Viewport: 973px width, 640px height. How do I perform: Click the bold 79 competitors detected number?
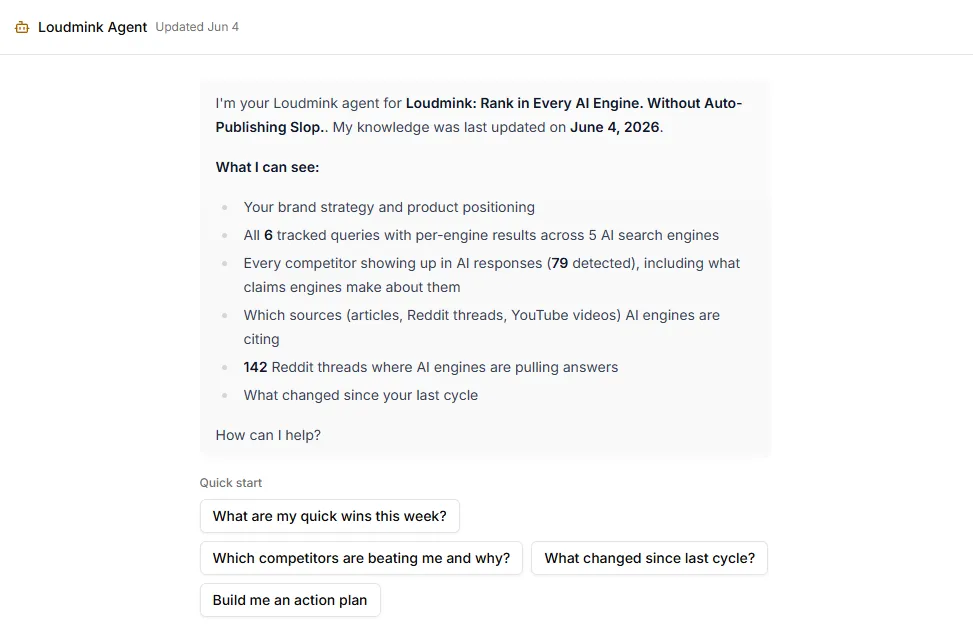[560, 263]
